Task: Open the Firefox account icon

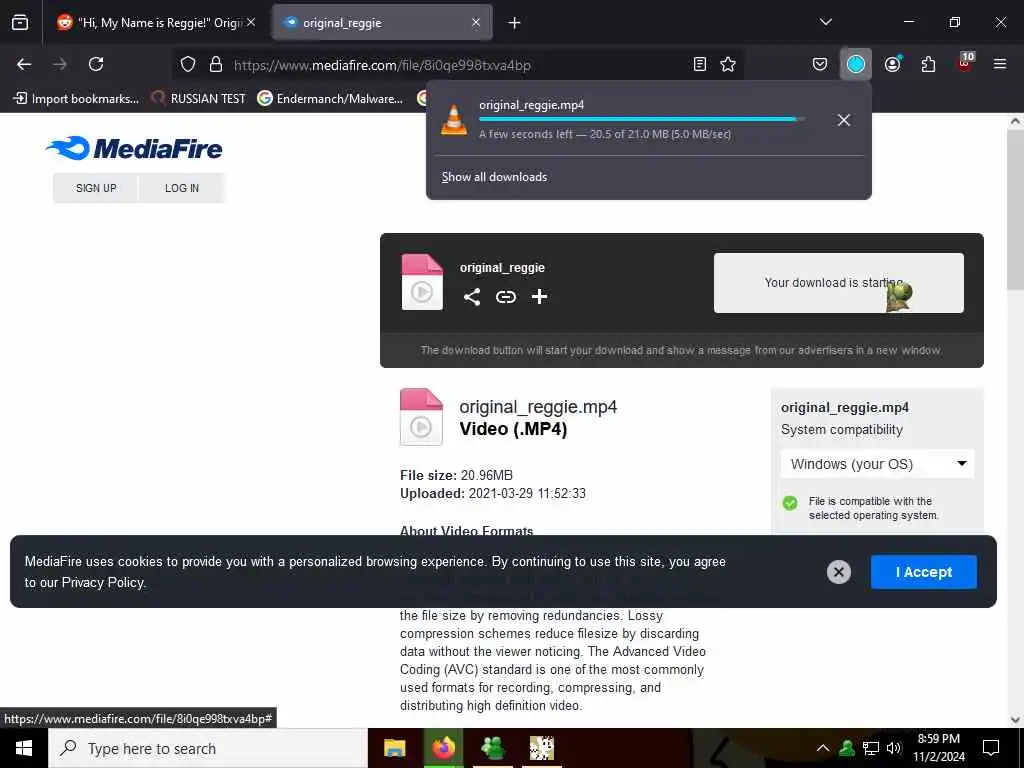Action: [893, 64]
